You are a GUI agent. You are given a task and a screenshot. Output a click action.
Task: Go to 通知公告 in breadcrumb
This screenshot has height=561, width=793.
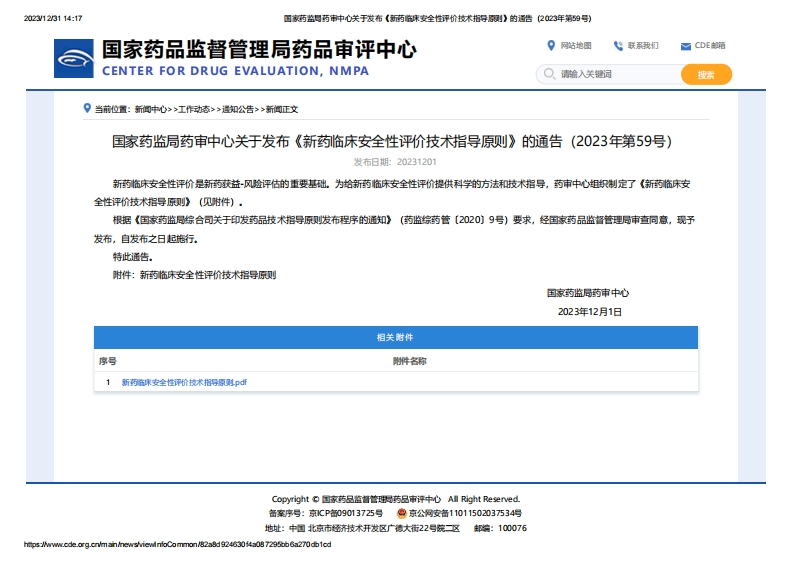tap(238, 109)
